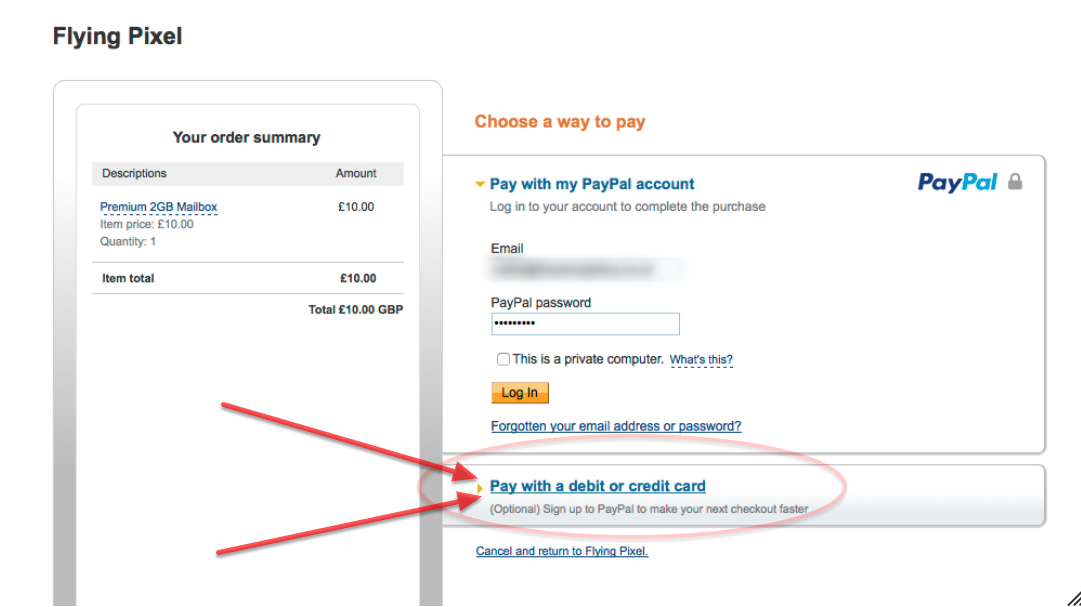1081x607 pixels.
Task: Cancel and return to Flying Pixel
Action: coord(562,550)
